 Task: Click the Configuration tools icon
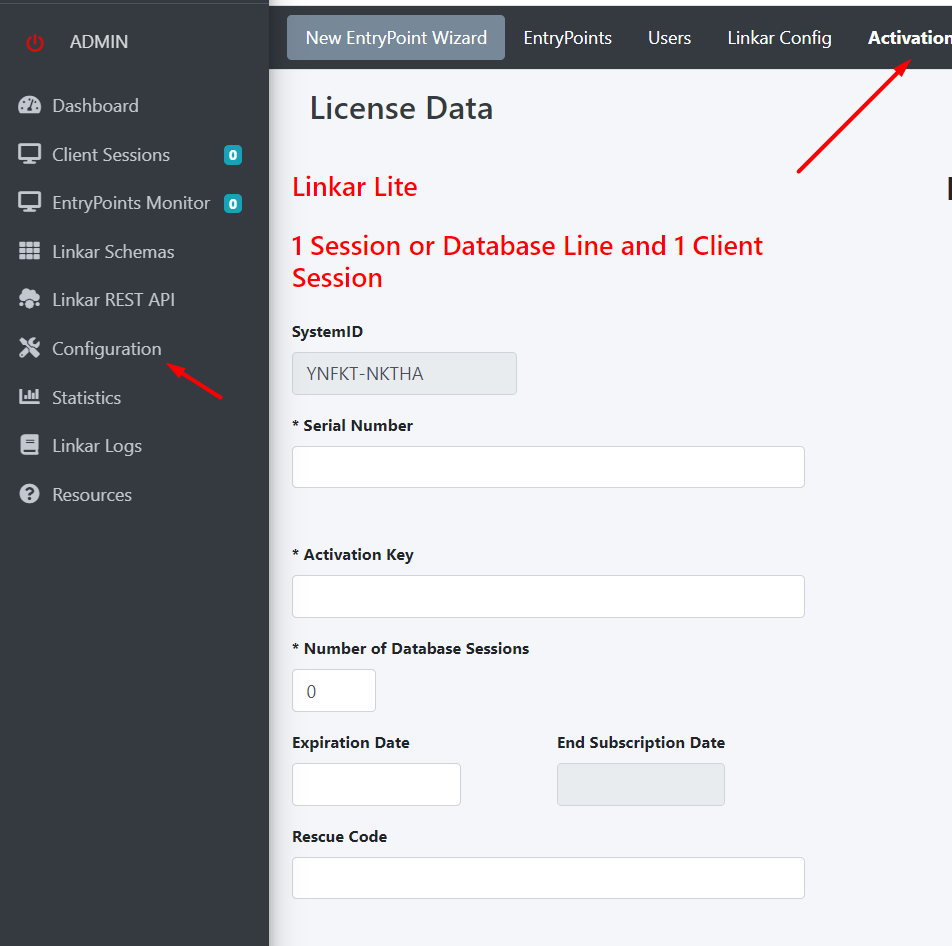pyautogui.click(x=29, y=348)
